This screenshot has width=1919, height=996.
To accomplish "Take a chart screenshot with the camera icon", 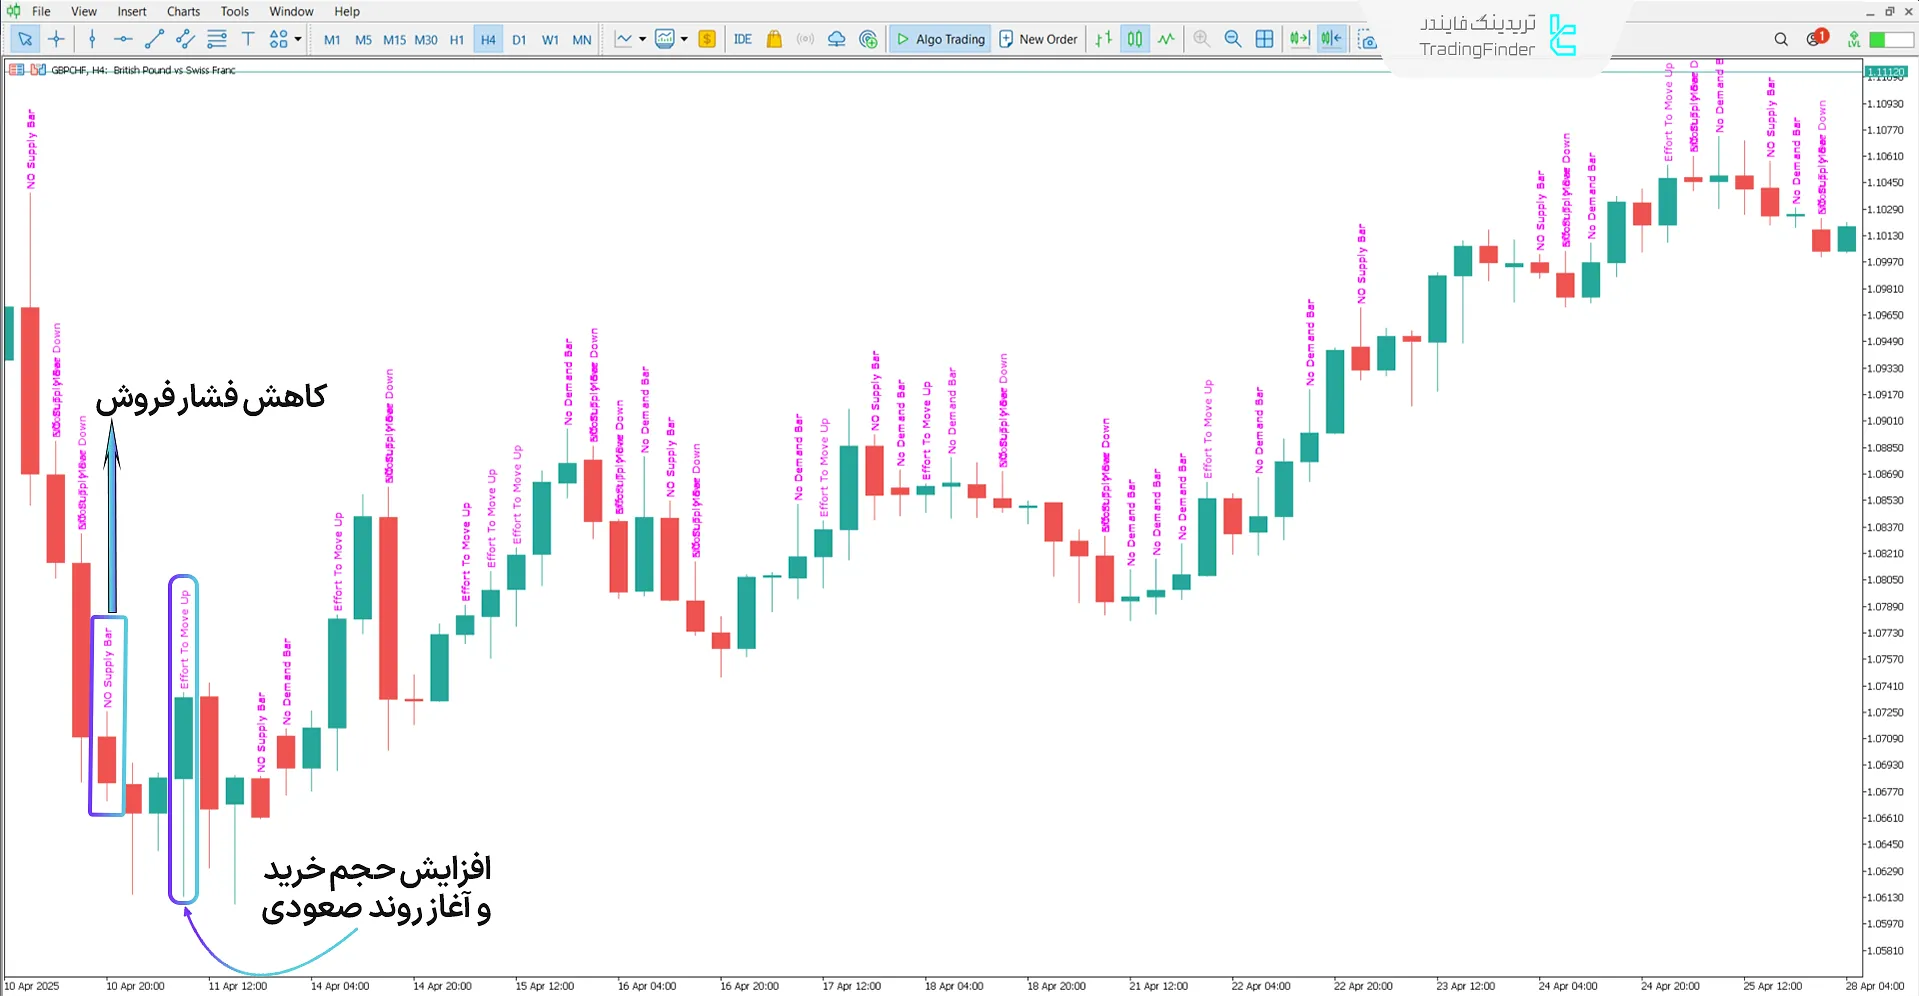I will [1368, 40].
